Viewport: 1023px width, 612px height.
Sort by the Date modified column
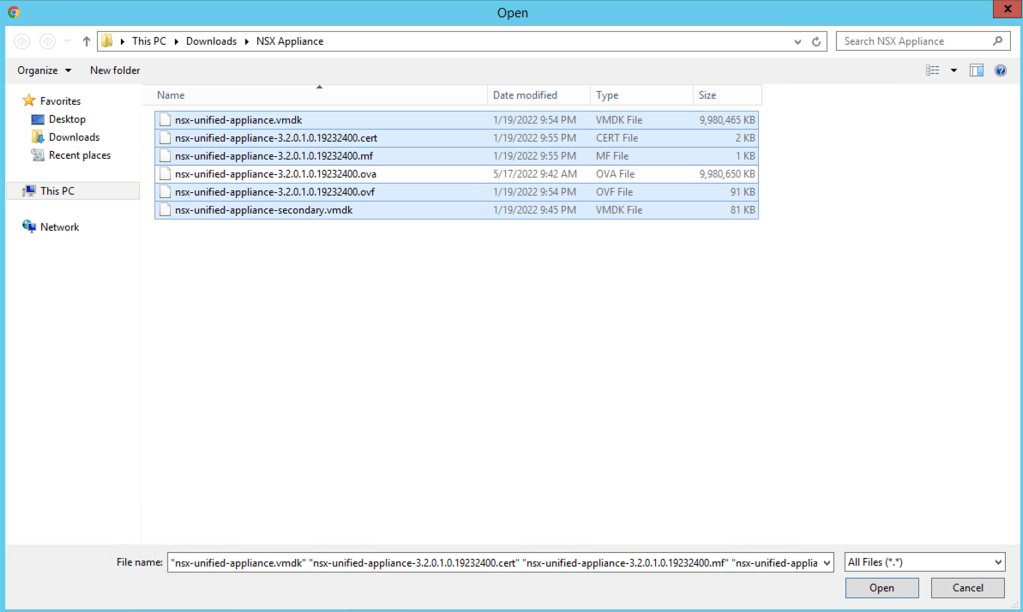(x=525, y=95)
